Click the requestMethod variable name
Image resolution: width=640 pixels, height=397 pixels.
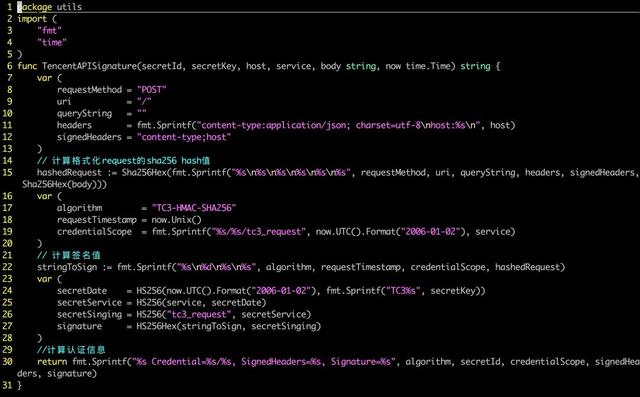click(89, 90)
